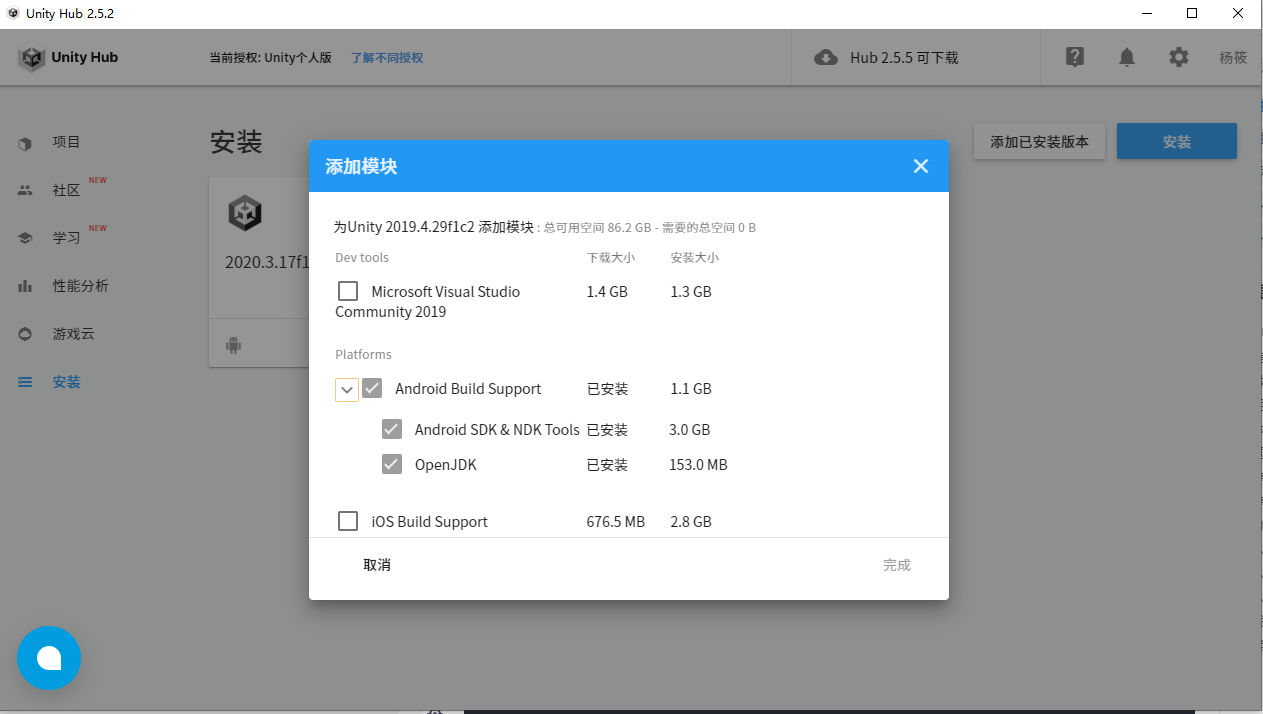Click the 学习 graduation cap icon

pyautogui.click(x=25, y=238)
